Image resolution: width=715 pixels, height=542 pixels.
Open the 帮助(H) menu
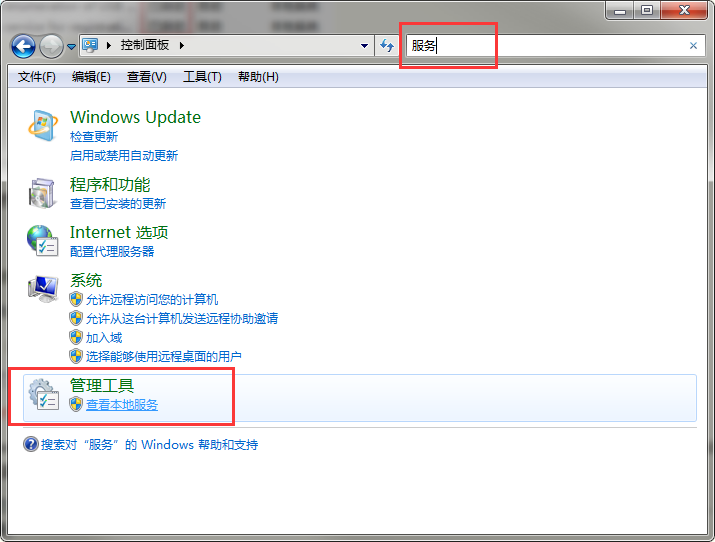[x=258, y=77]
